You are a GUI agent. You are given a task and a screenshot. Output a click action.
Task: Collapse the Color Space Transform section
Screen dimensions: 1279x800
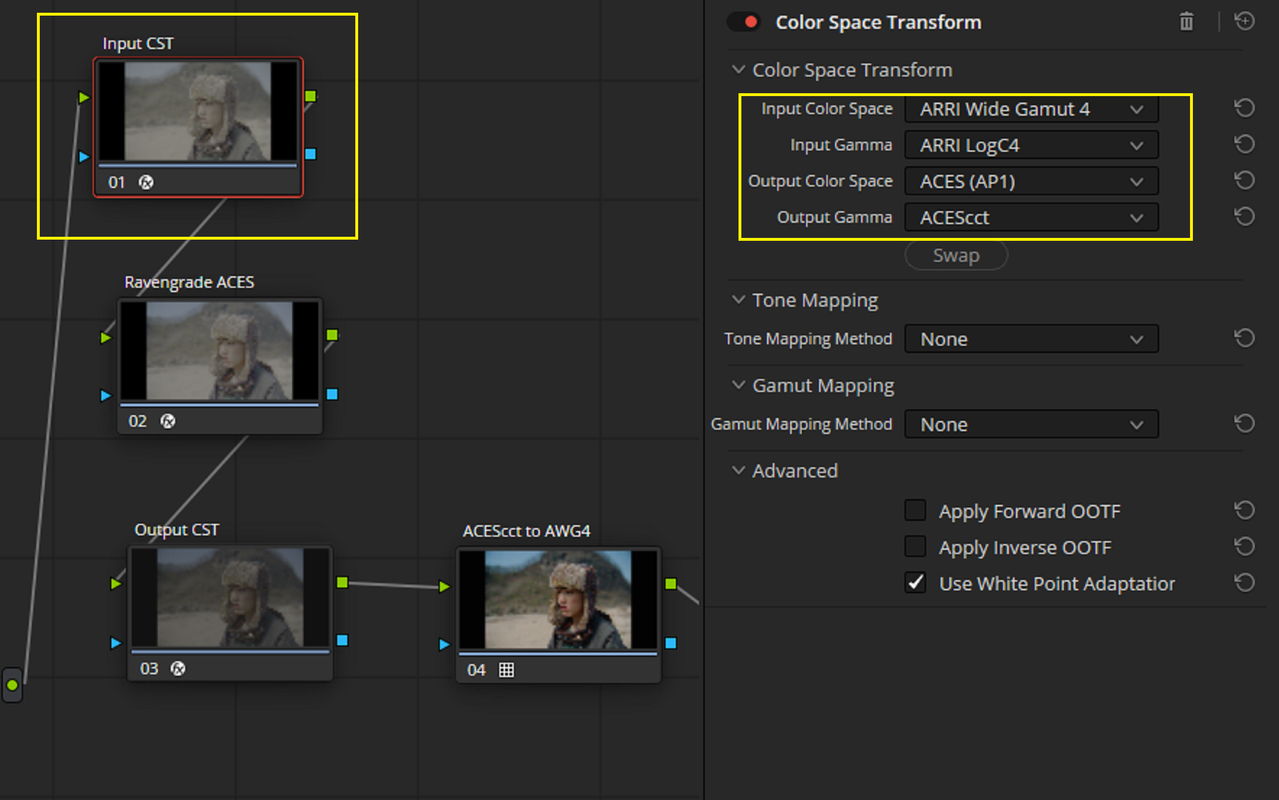pyautogui.click(x=739, y=70)
